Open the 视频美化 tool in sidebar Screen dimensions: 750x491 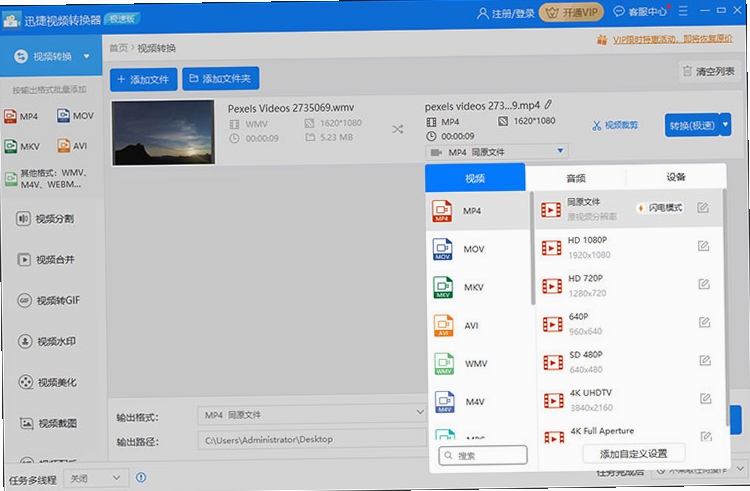pos(47,382)
